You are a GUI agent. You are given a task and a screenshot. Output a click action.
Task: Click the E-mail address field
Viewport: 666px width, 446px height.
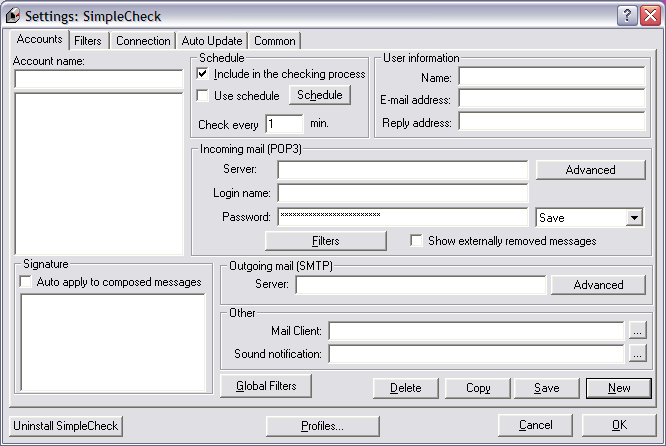[x=552, y=99]
